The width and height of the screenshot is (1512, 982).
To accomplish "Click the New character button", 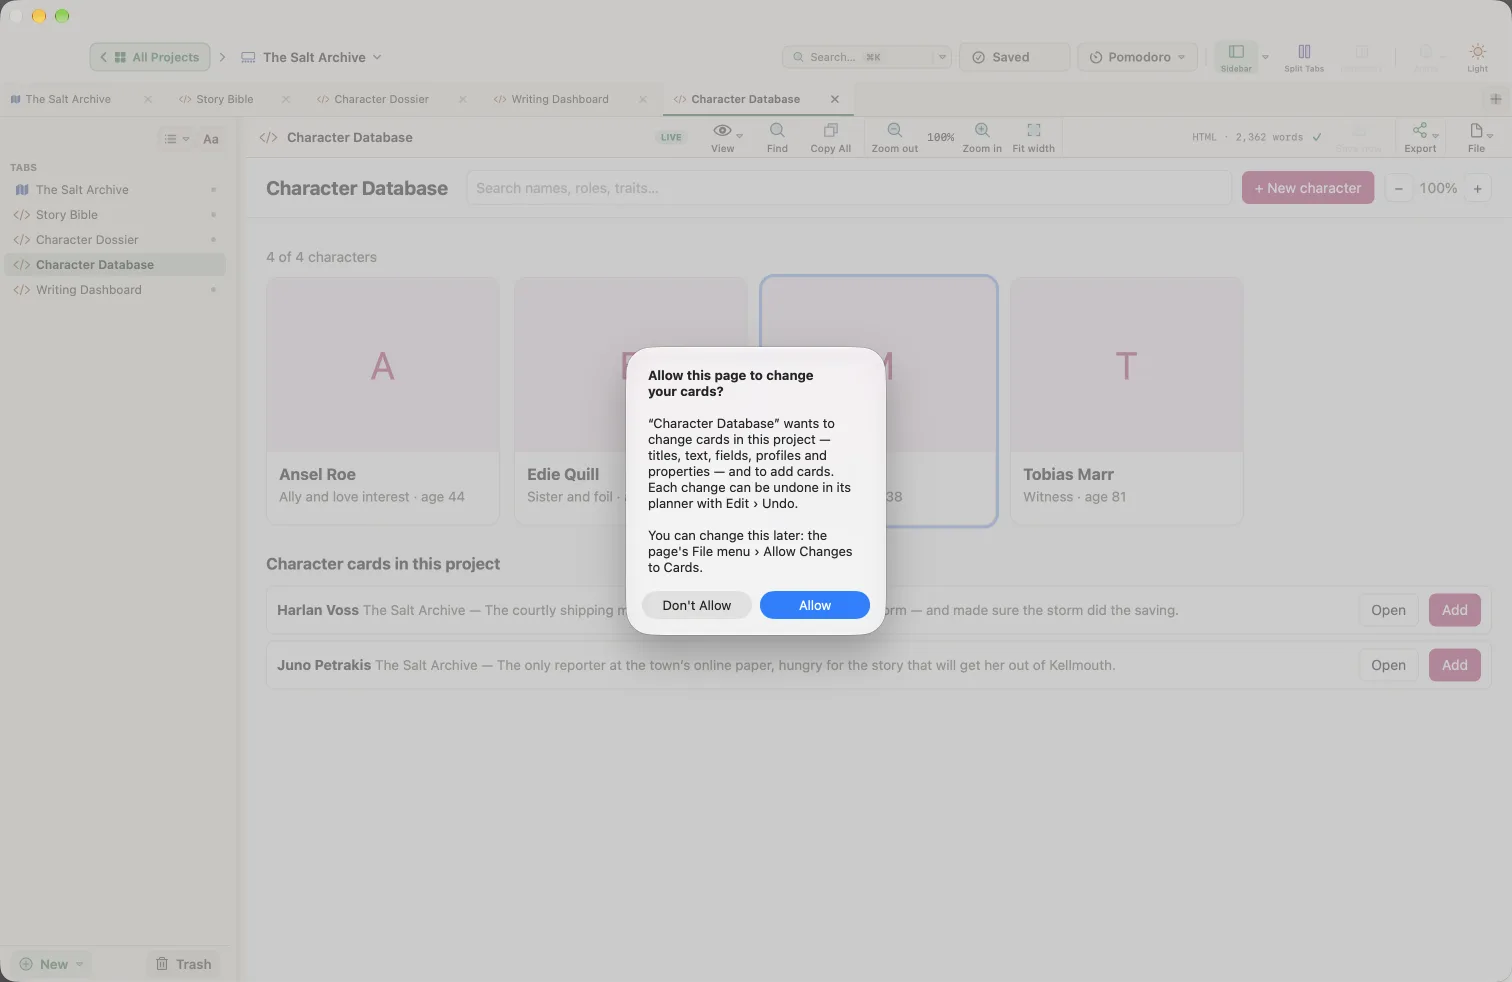I will 1308,188.
